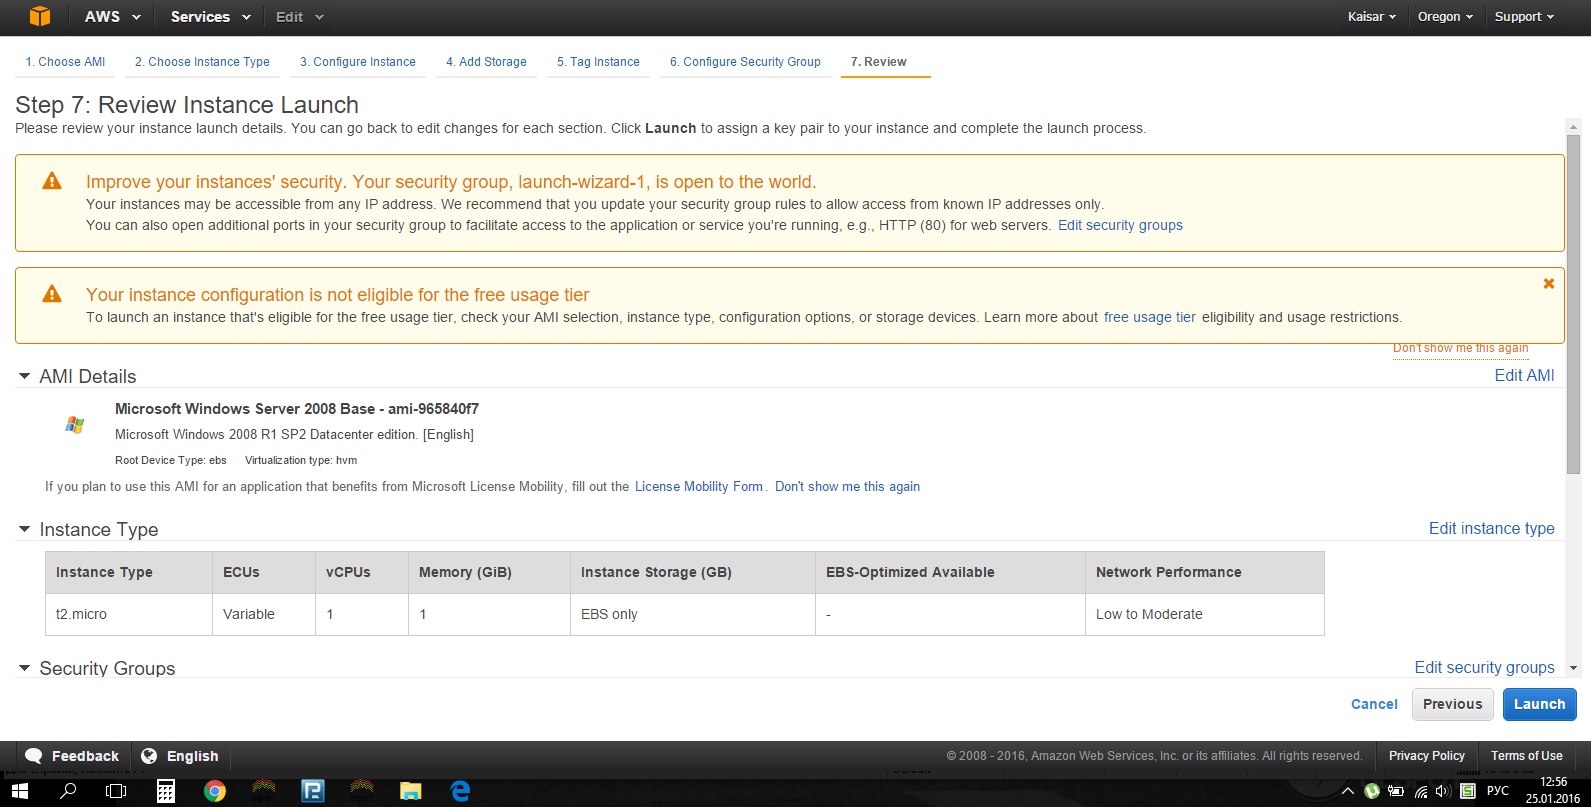Click the 'Network Performance' column header

(x=1204, y=572)
